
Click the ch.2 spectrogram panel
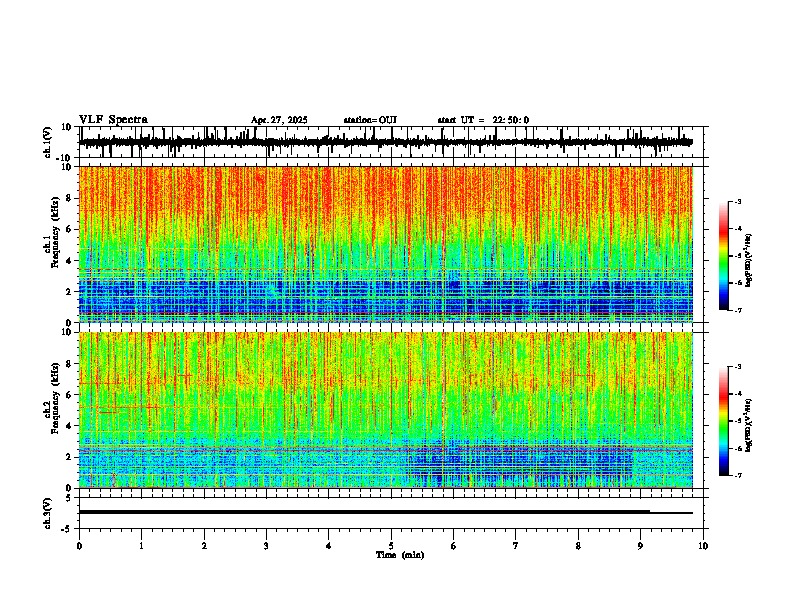point(386,410)
